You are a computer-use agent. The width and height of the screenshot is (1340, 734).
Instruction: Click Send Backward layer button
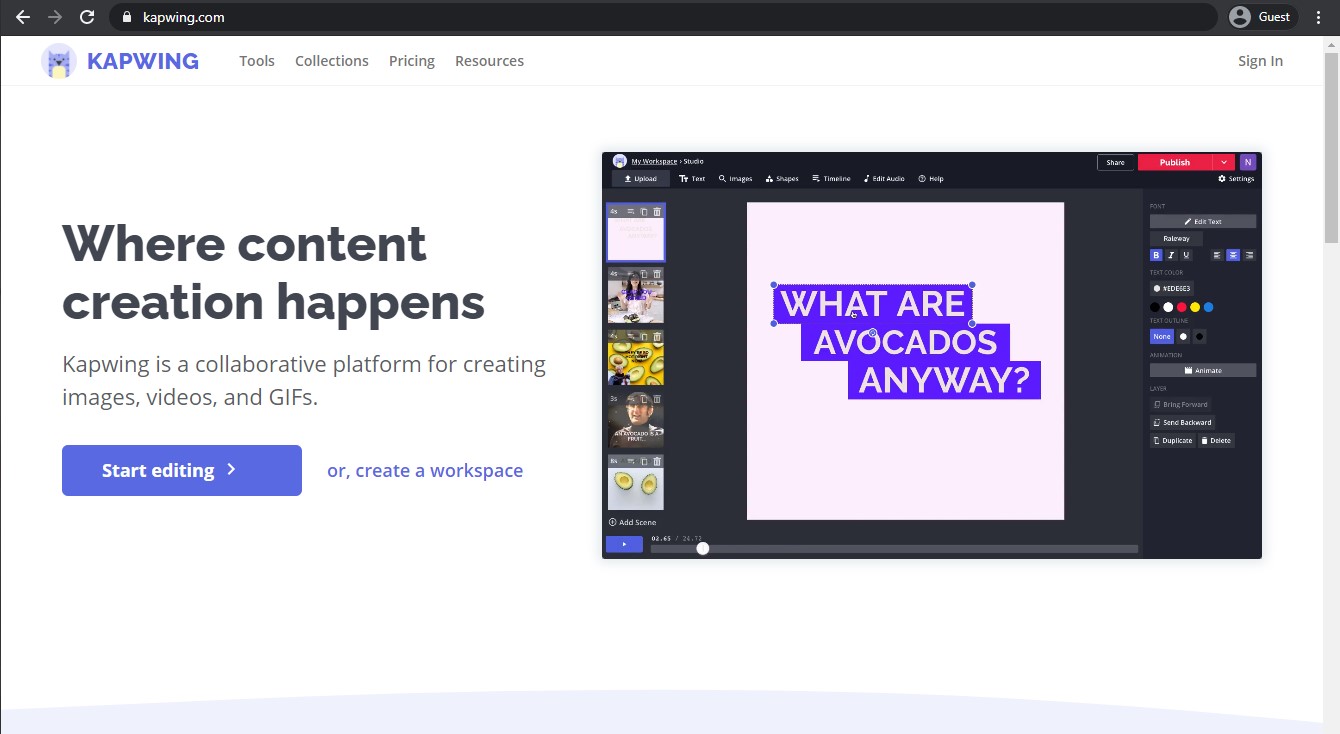[1182, 423]
